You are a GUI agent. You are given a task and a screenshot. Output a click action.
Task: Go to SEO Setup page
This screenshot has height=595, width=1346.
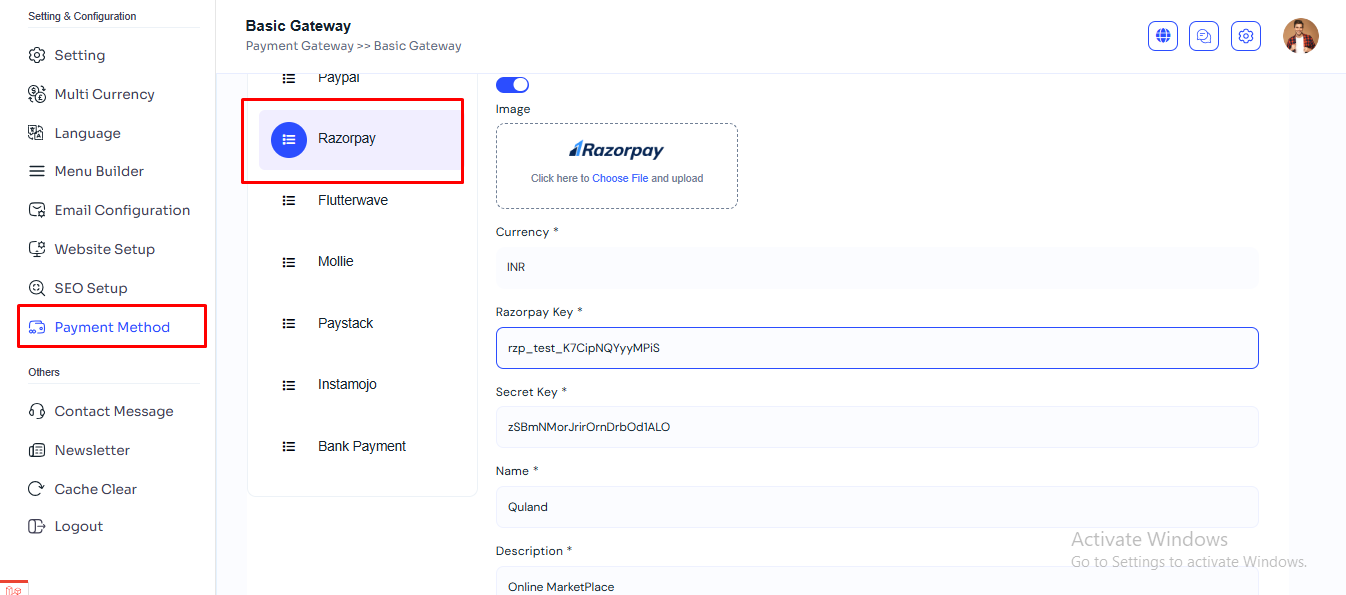91,288
